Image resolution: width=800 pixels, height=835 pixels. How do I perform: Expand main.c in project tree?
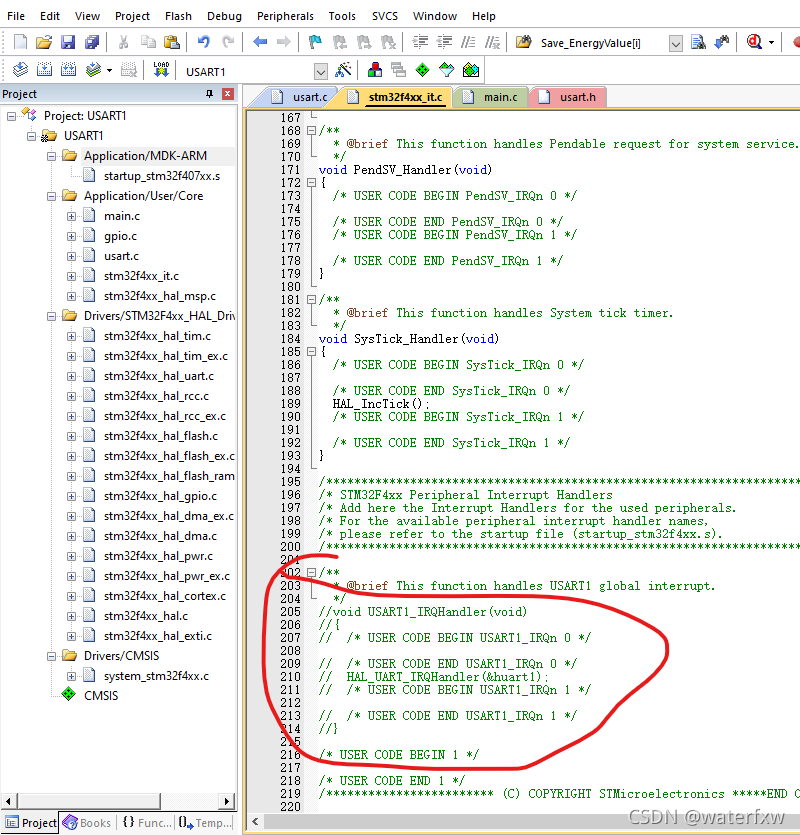(x=71, y=216)
